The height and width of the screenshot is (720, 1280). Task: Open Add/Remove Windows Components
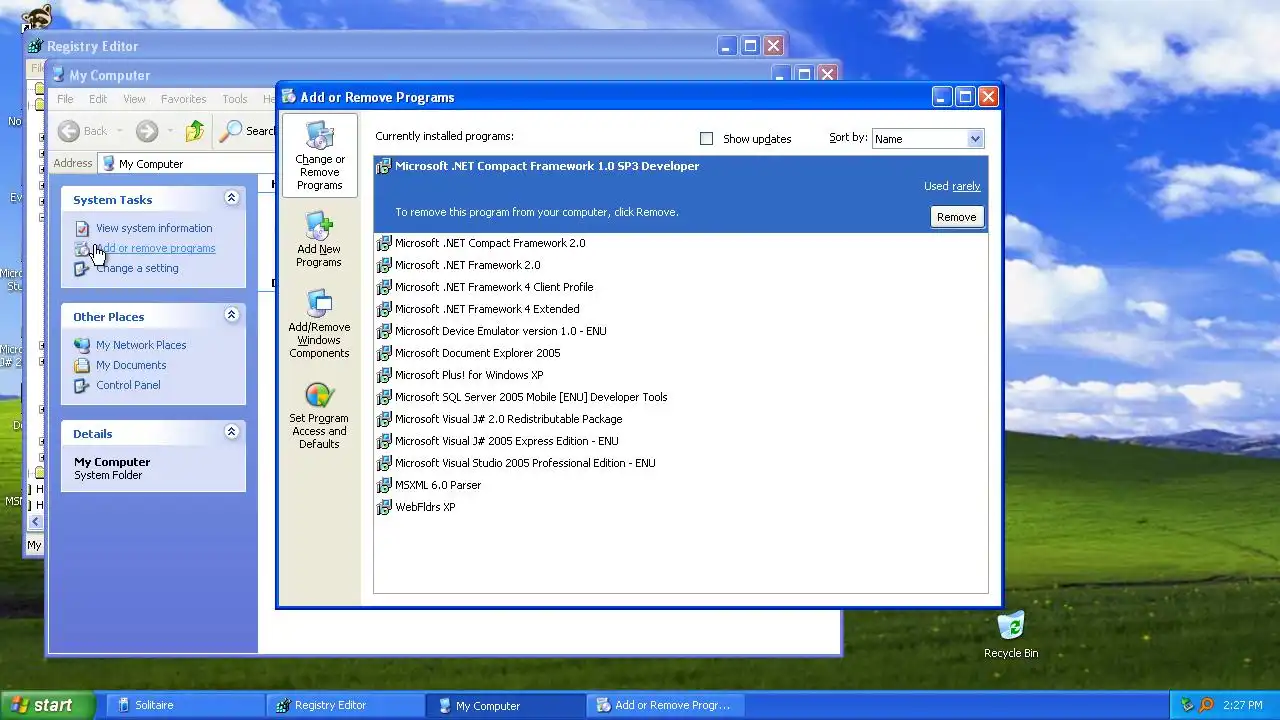coord(319,323)
